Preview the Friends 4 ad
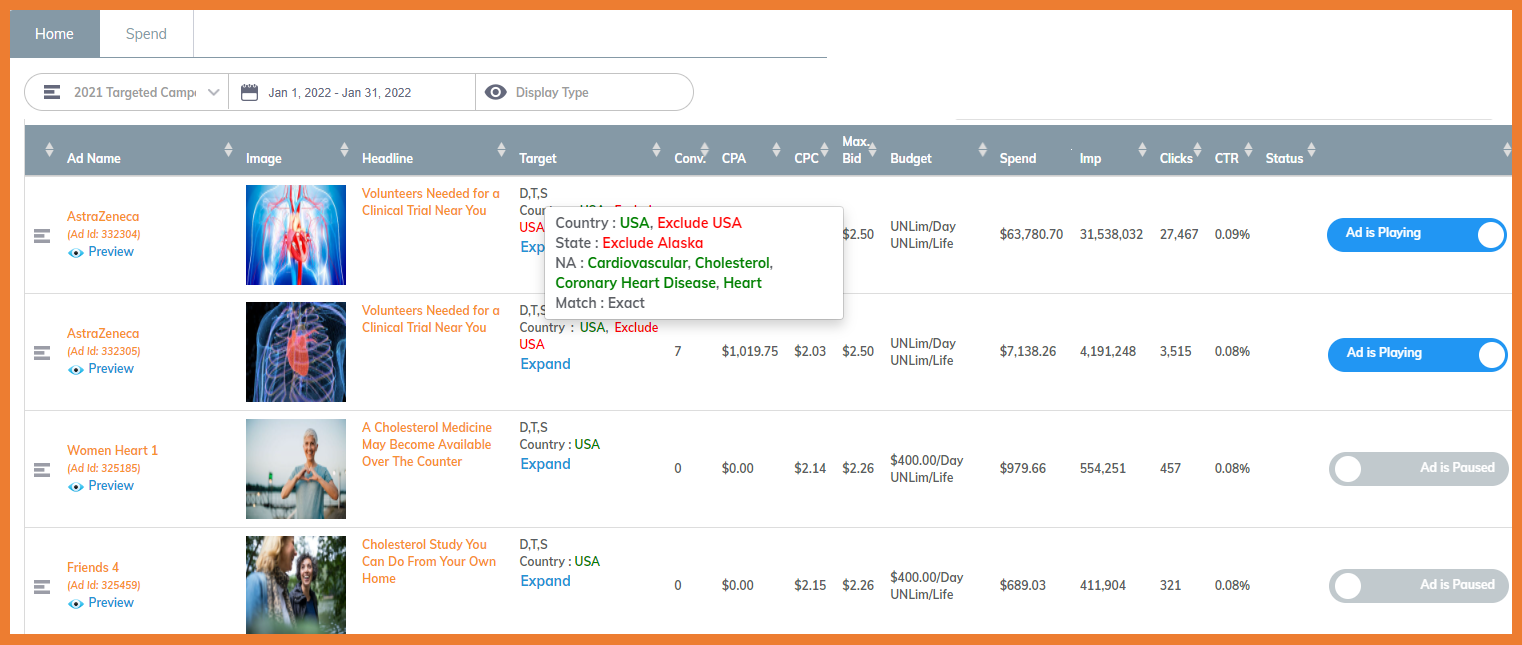Image resolution: width=1522 pixels, height=645 pixels. 101,603
